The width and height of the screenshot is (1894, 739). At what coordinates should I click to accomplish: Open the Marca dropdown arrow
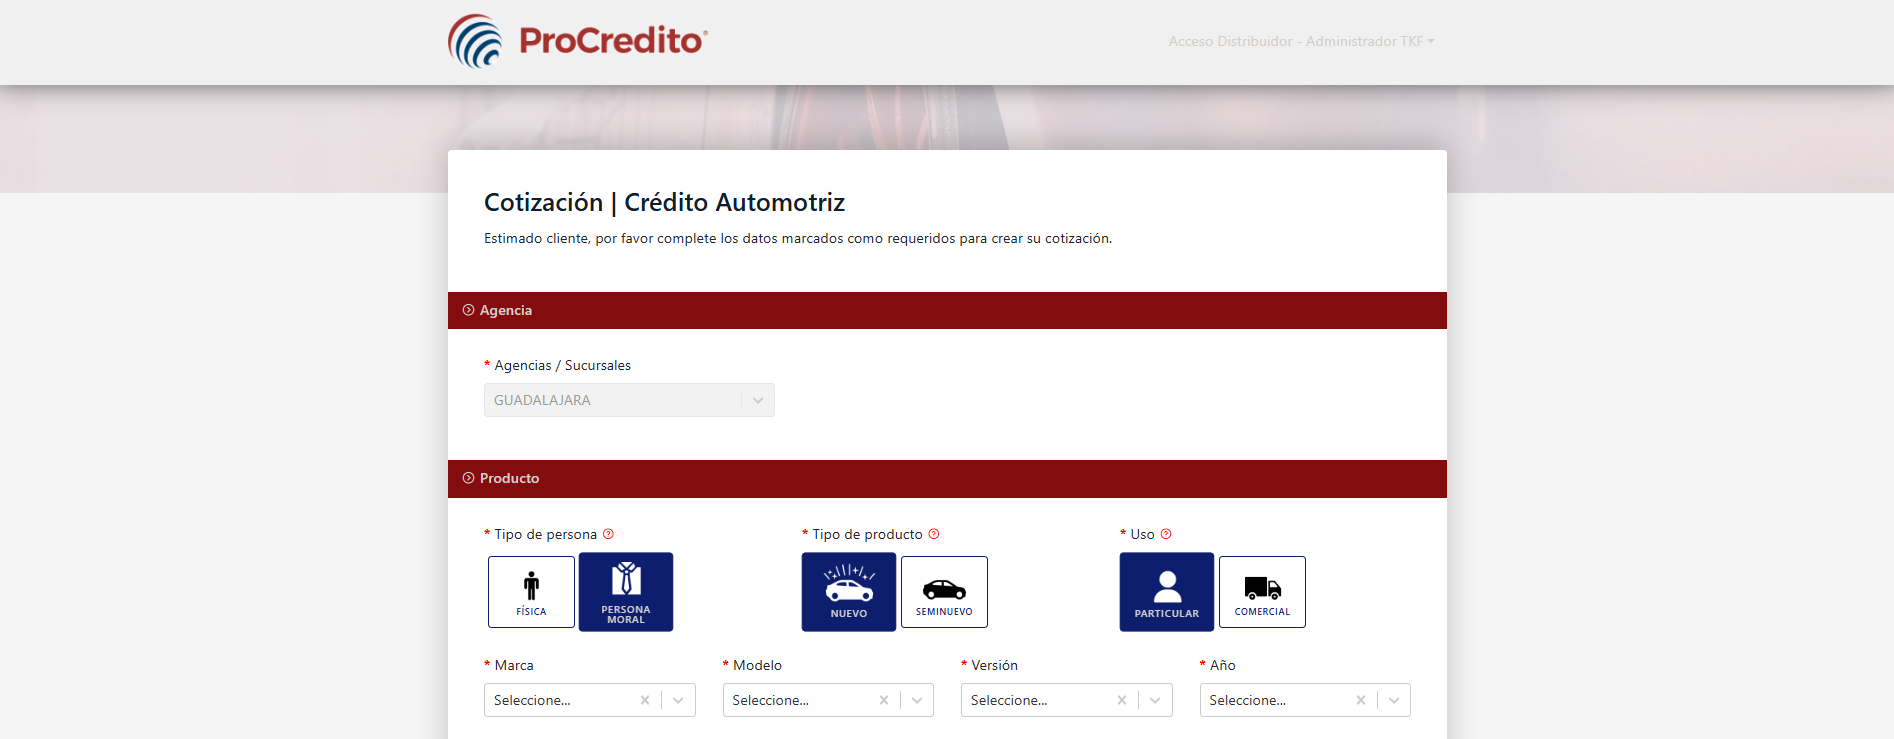(678, 700)
